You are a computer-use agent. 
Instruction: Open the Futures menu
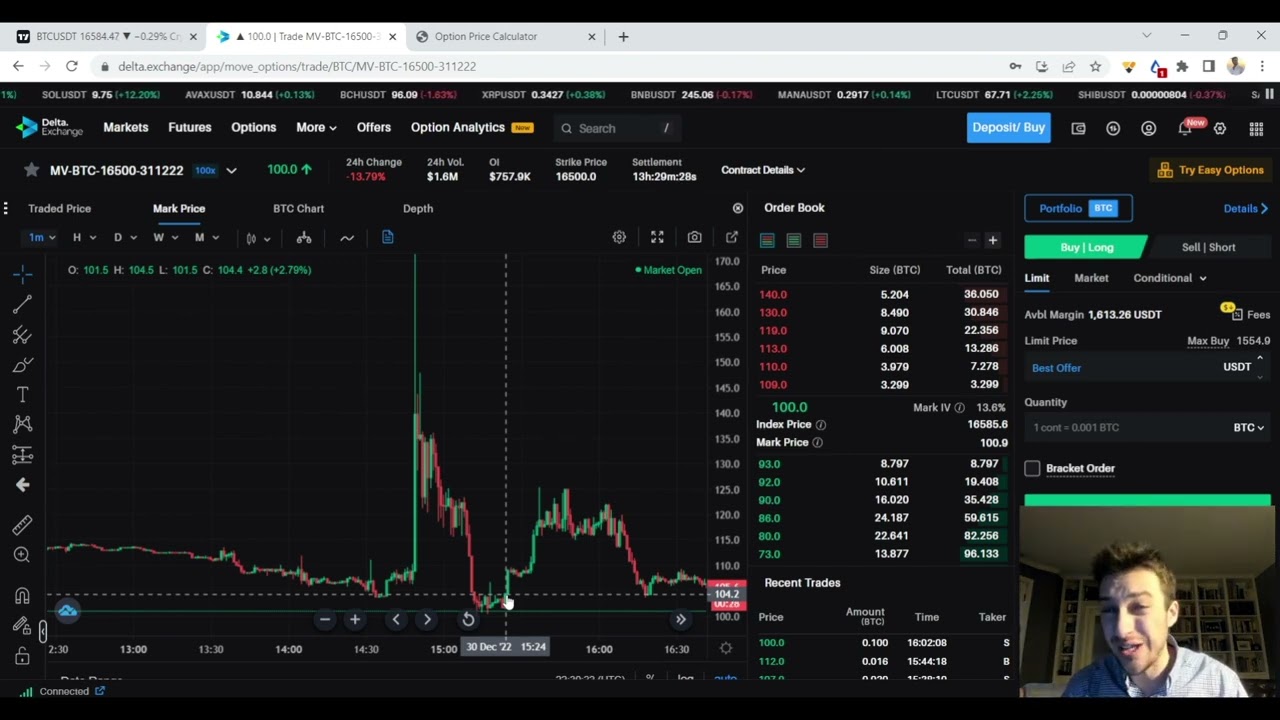[190, 128]
